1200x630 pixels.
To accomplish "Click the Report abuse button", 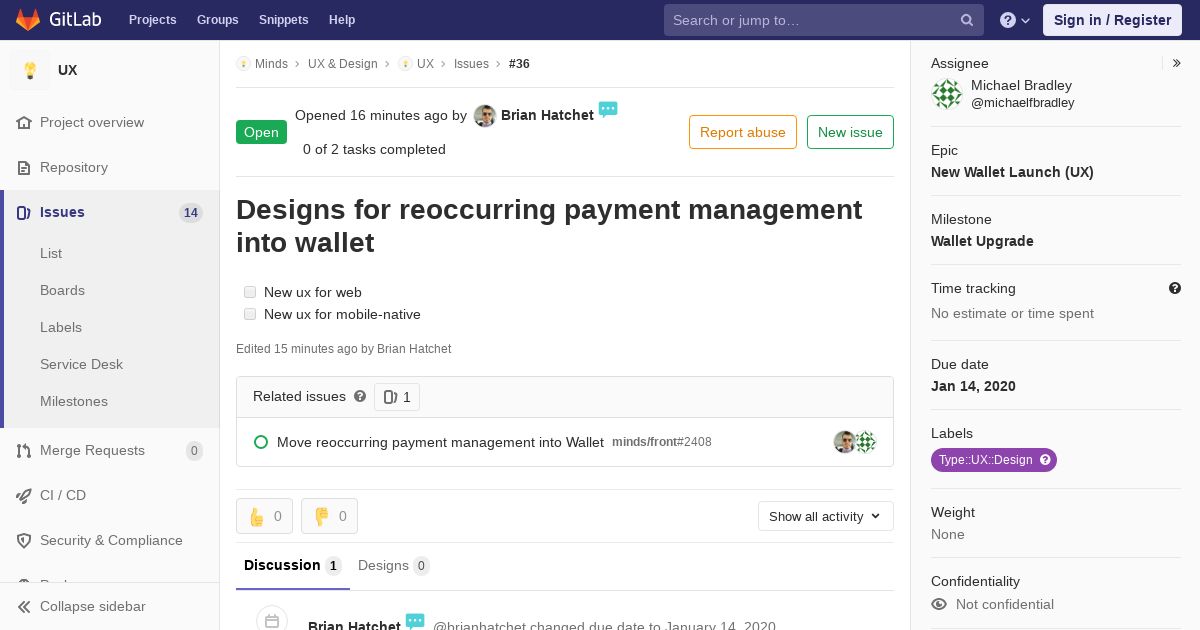I will coord(743,132).
